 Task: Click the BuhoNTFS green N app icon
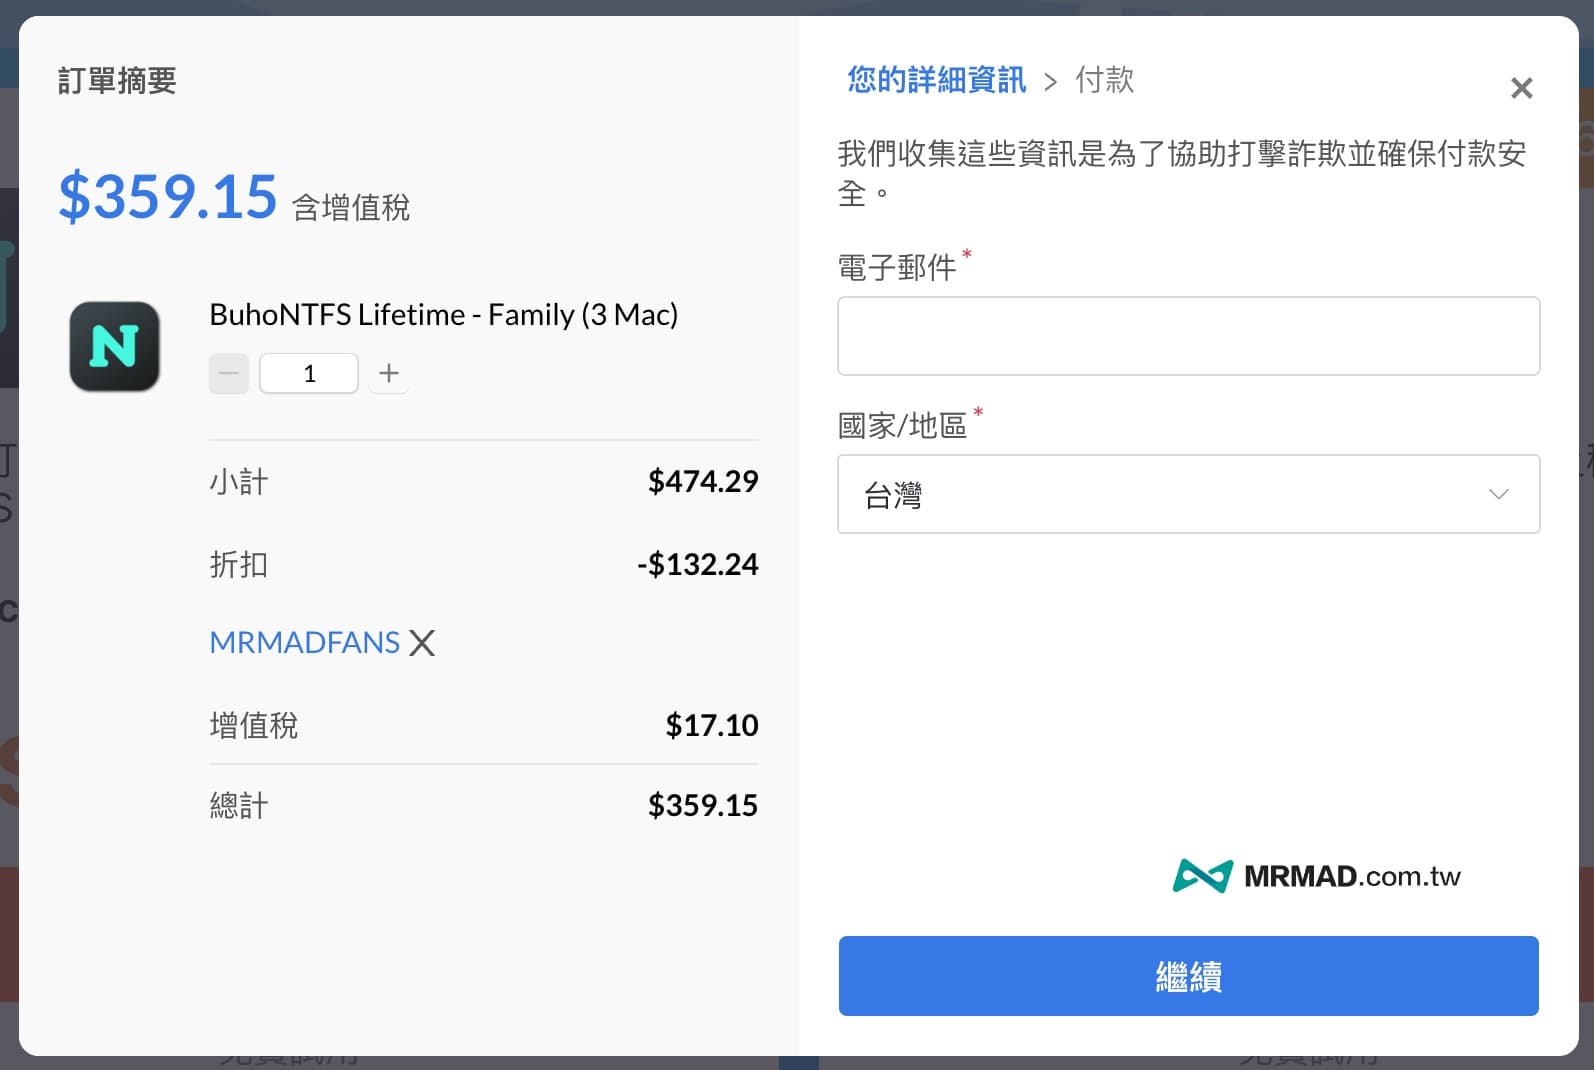point(114,346)
